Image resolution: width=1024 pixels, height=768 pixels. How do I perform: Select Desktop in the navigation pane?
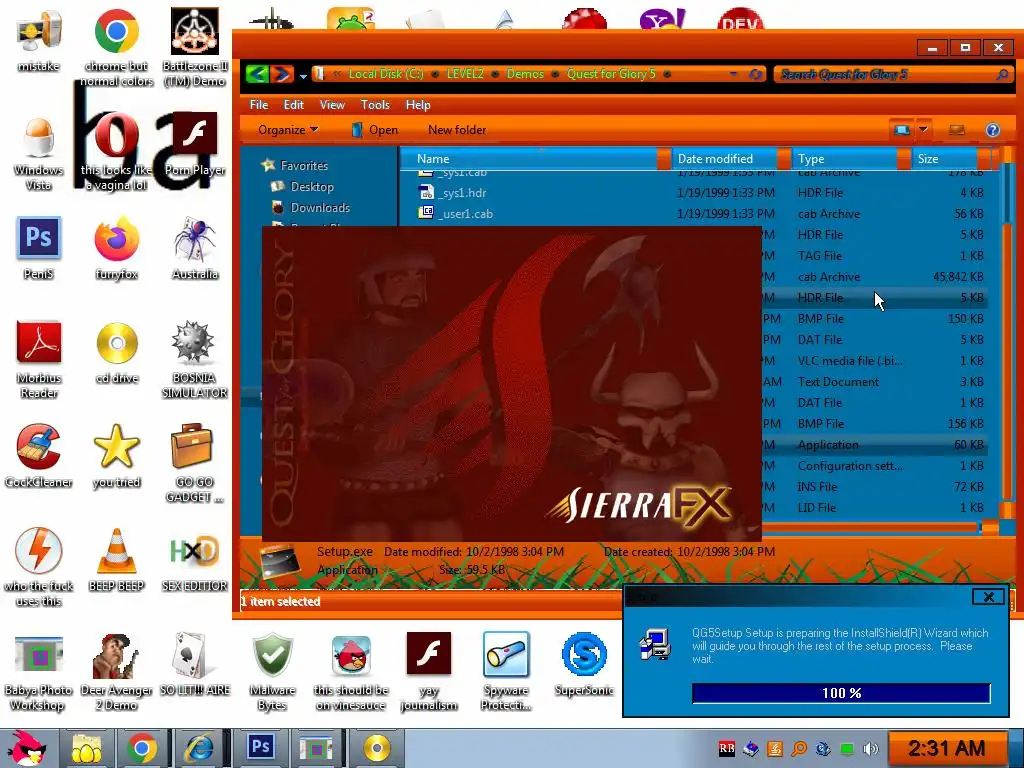coord(312,187)
